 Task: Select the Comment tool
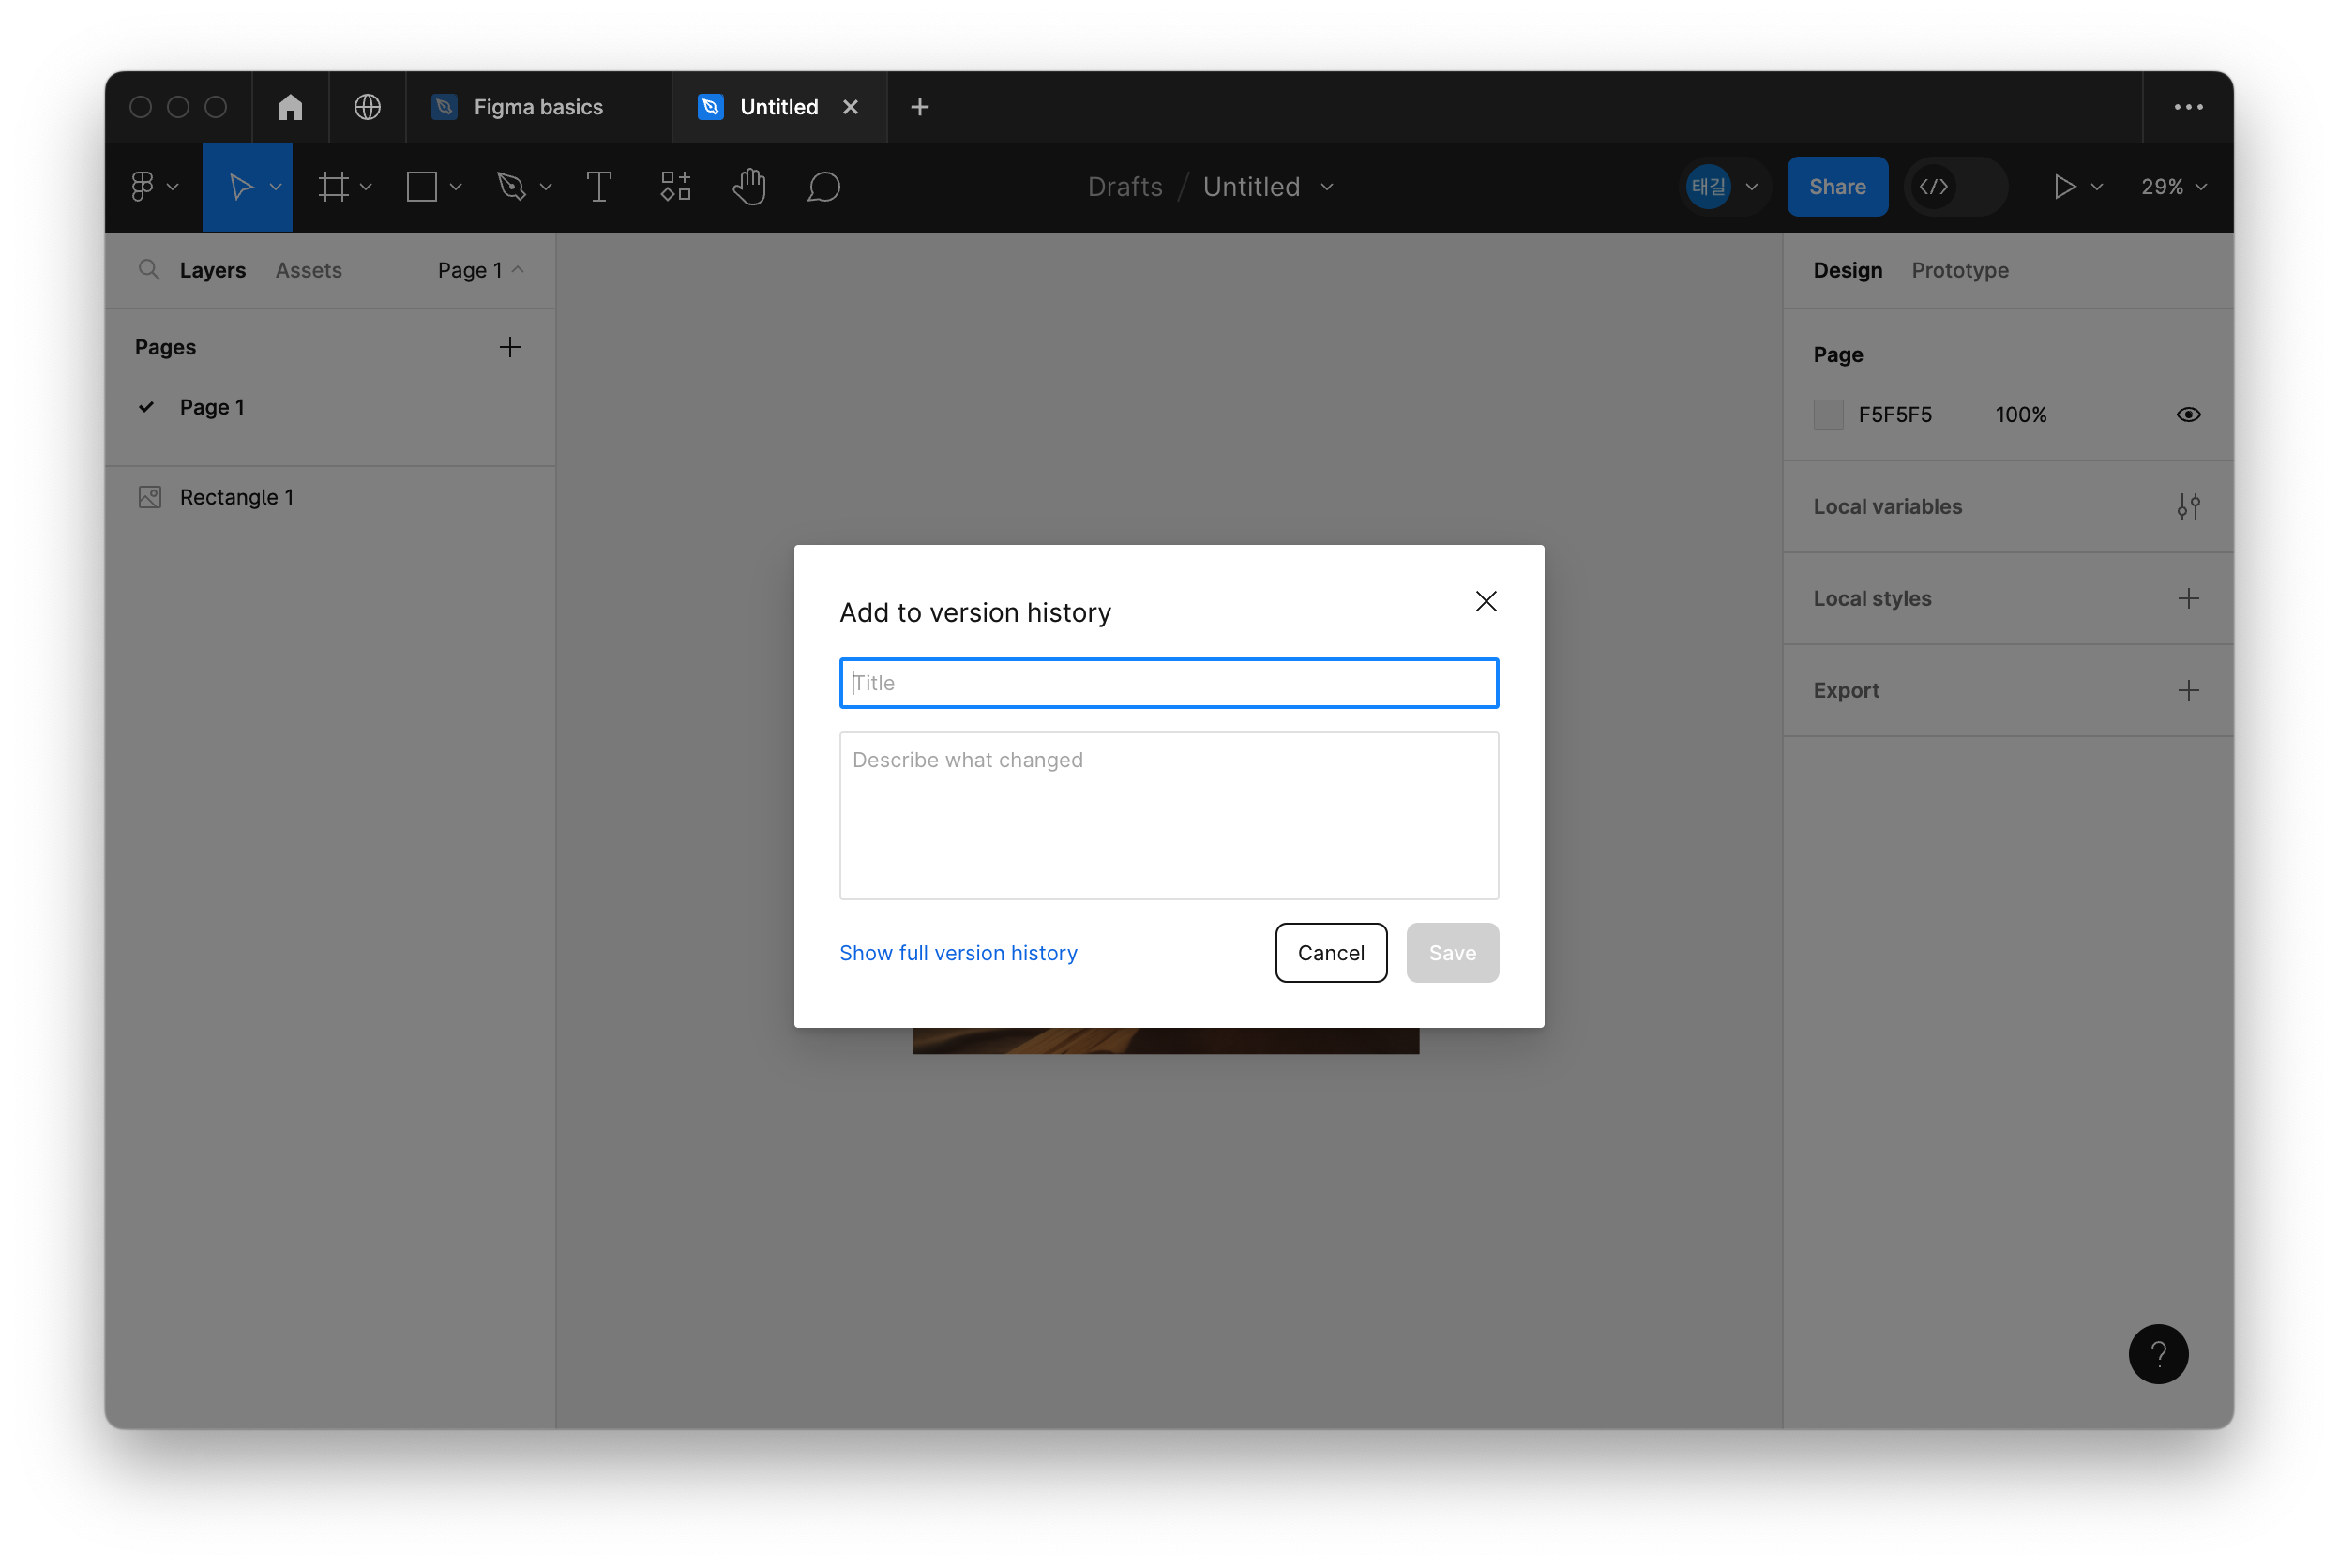(823, 187)
